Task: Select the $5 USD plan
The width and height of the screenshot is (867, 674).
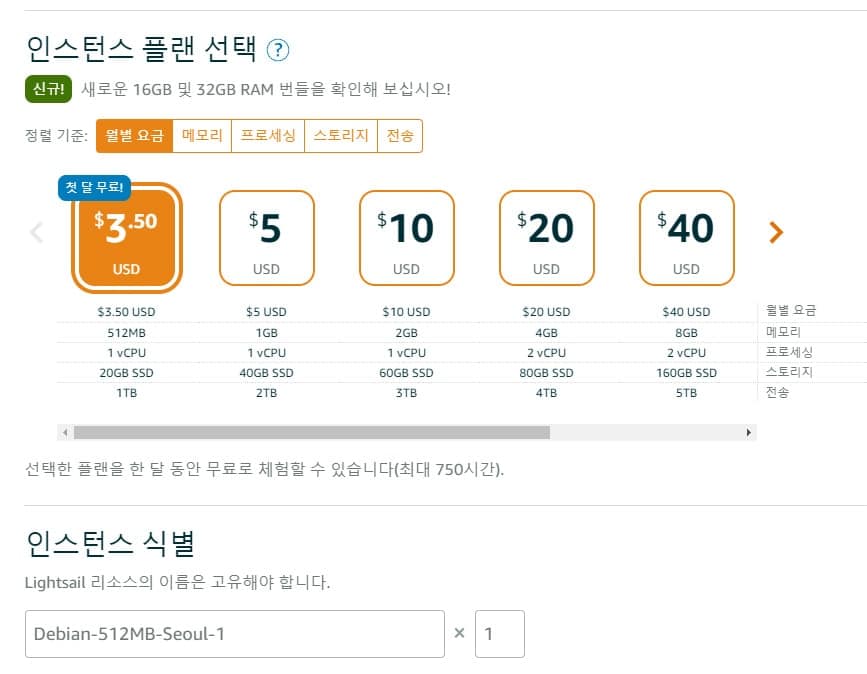Action: click(266, 238)
